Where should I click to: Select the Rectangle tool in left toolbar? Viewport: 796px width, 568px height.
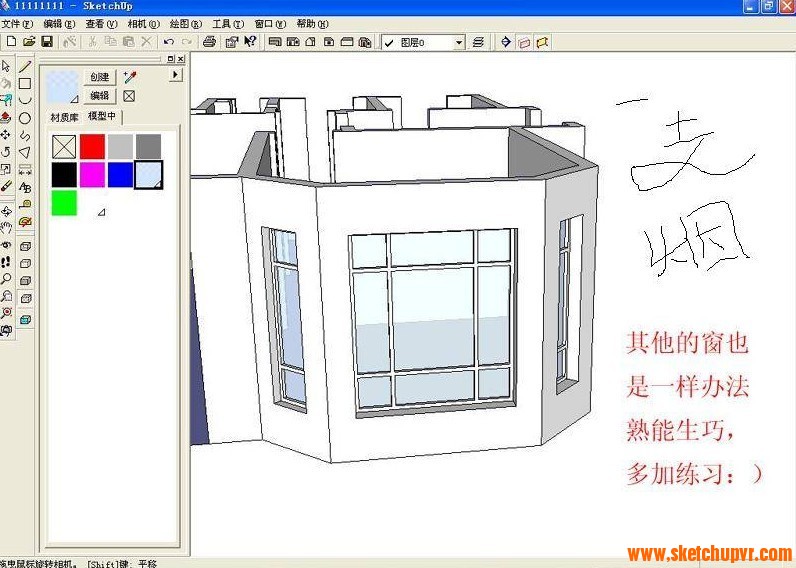(x=25, y=83)
